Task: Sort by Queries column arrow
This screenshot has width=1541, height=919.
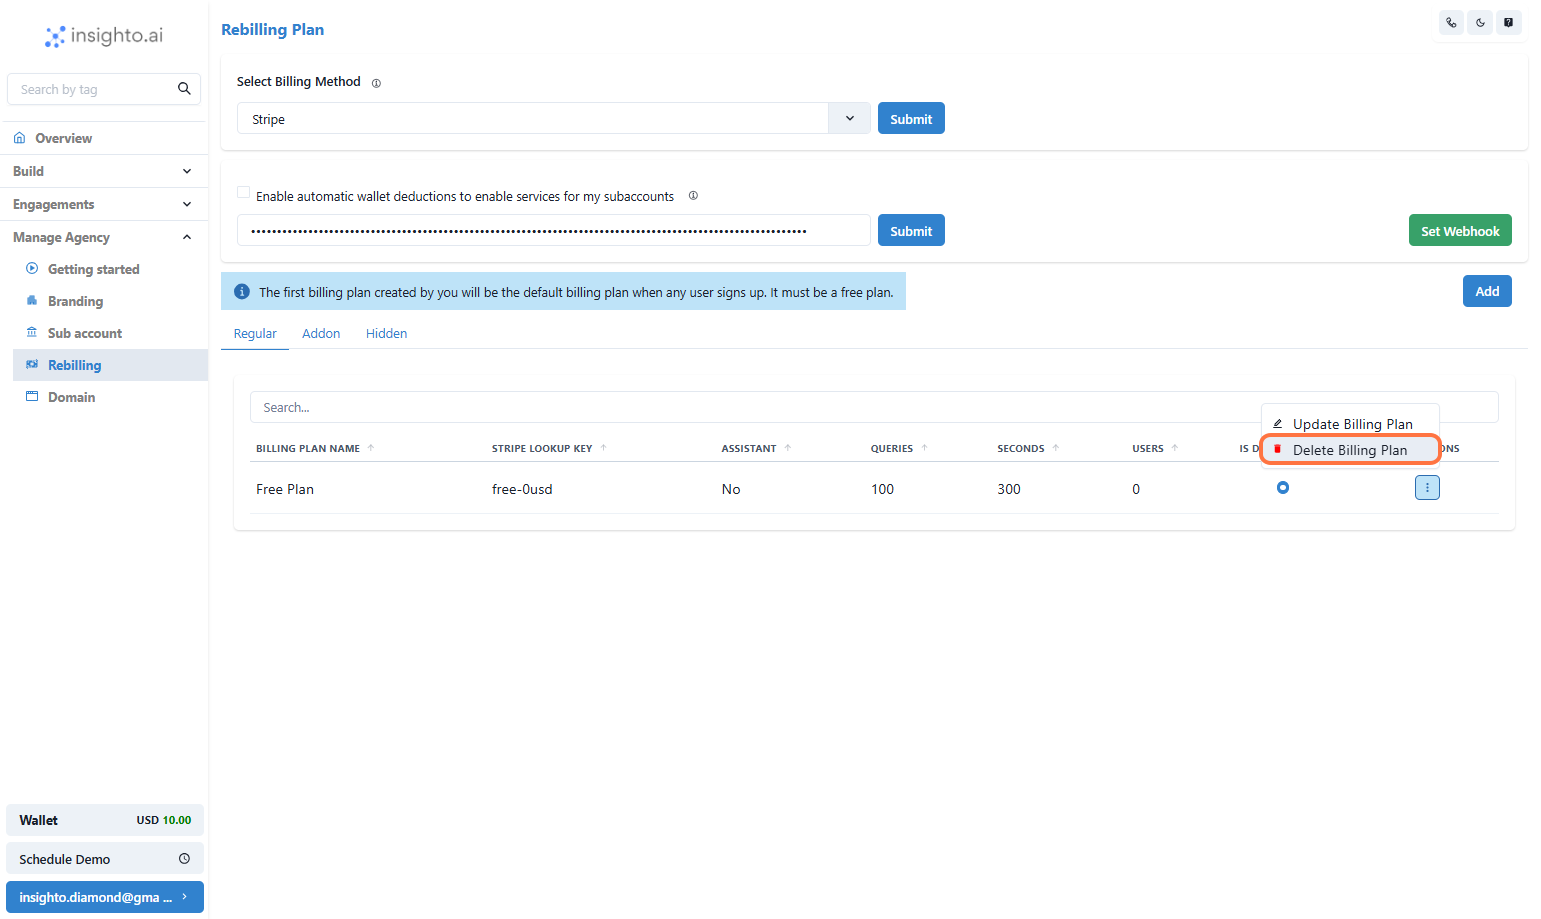Action: [924, 448]
